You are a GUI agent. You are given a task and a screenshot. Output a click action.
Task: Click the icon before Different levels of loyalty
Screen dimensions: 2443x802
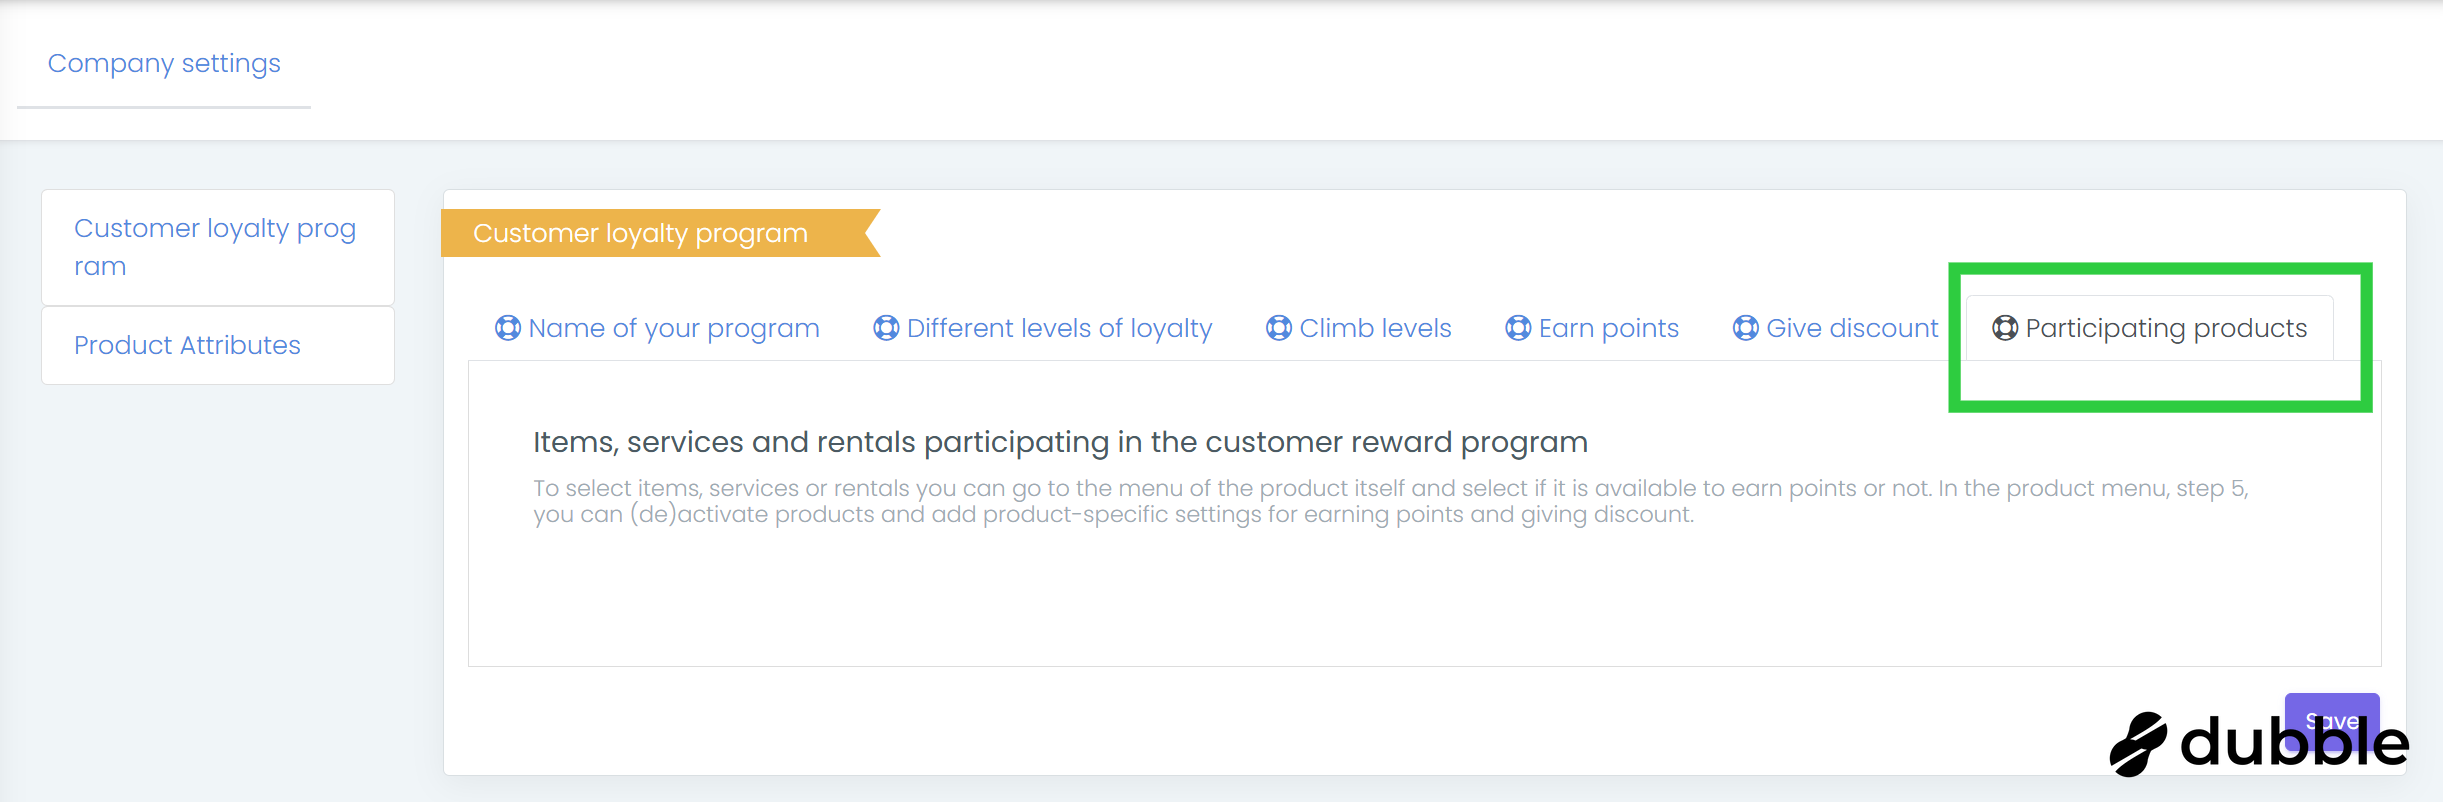tap(886, 328)
